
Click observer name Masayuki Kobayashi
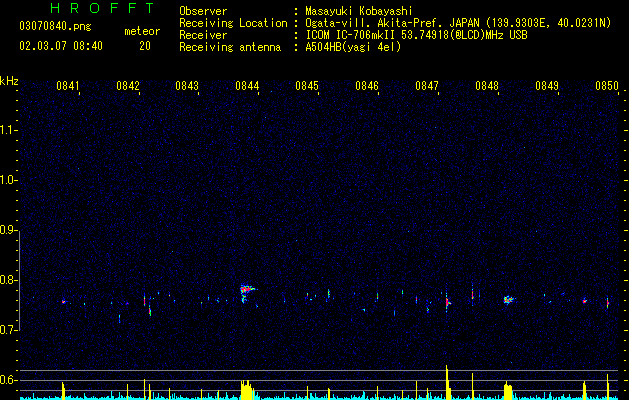pos(358,11)
